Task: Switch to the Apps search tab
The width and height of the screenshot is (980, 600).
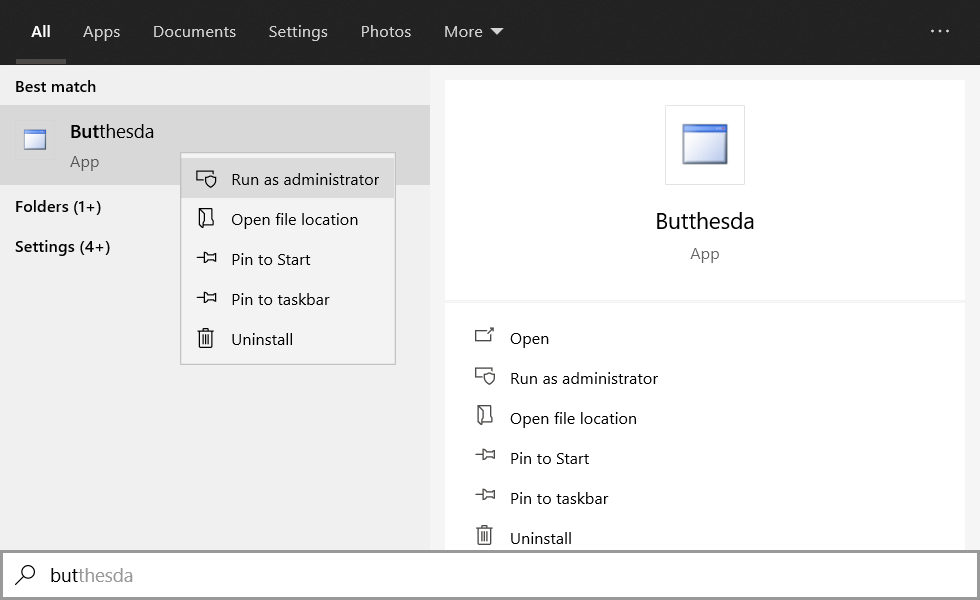Action: [x=101, y=31]
